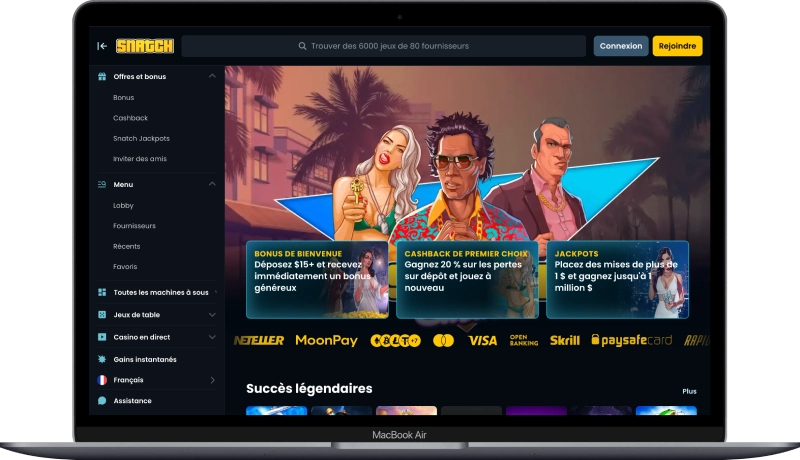Select Inviter des amis
The image size is (800, 460).
(140, 159)
